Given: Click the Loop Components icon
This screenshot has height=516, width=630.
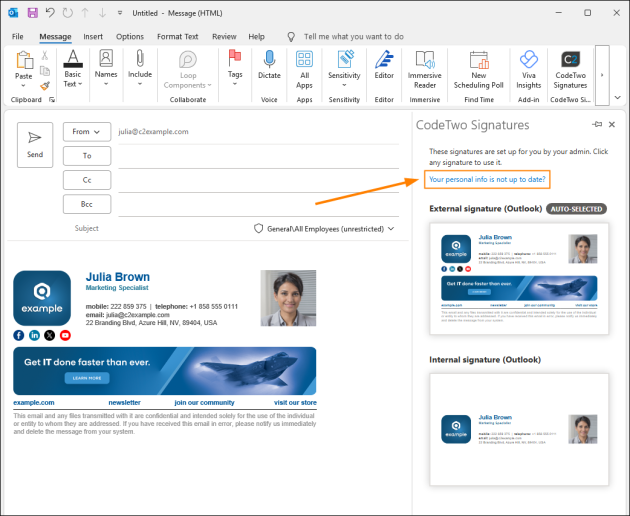Looking at the screenshot, I should [188, 59].
